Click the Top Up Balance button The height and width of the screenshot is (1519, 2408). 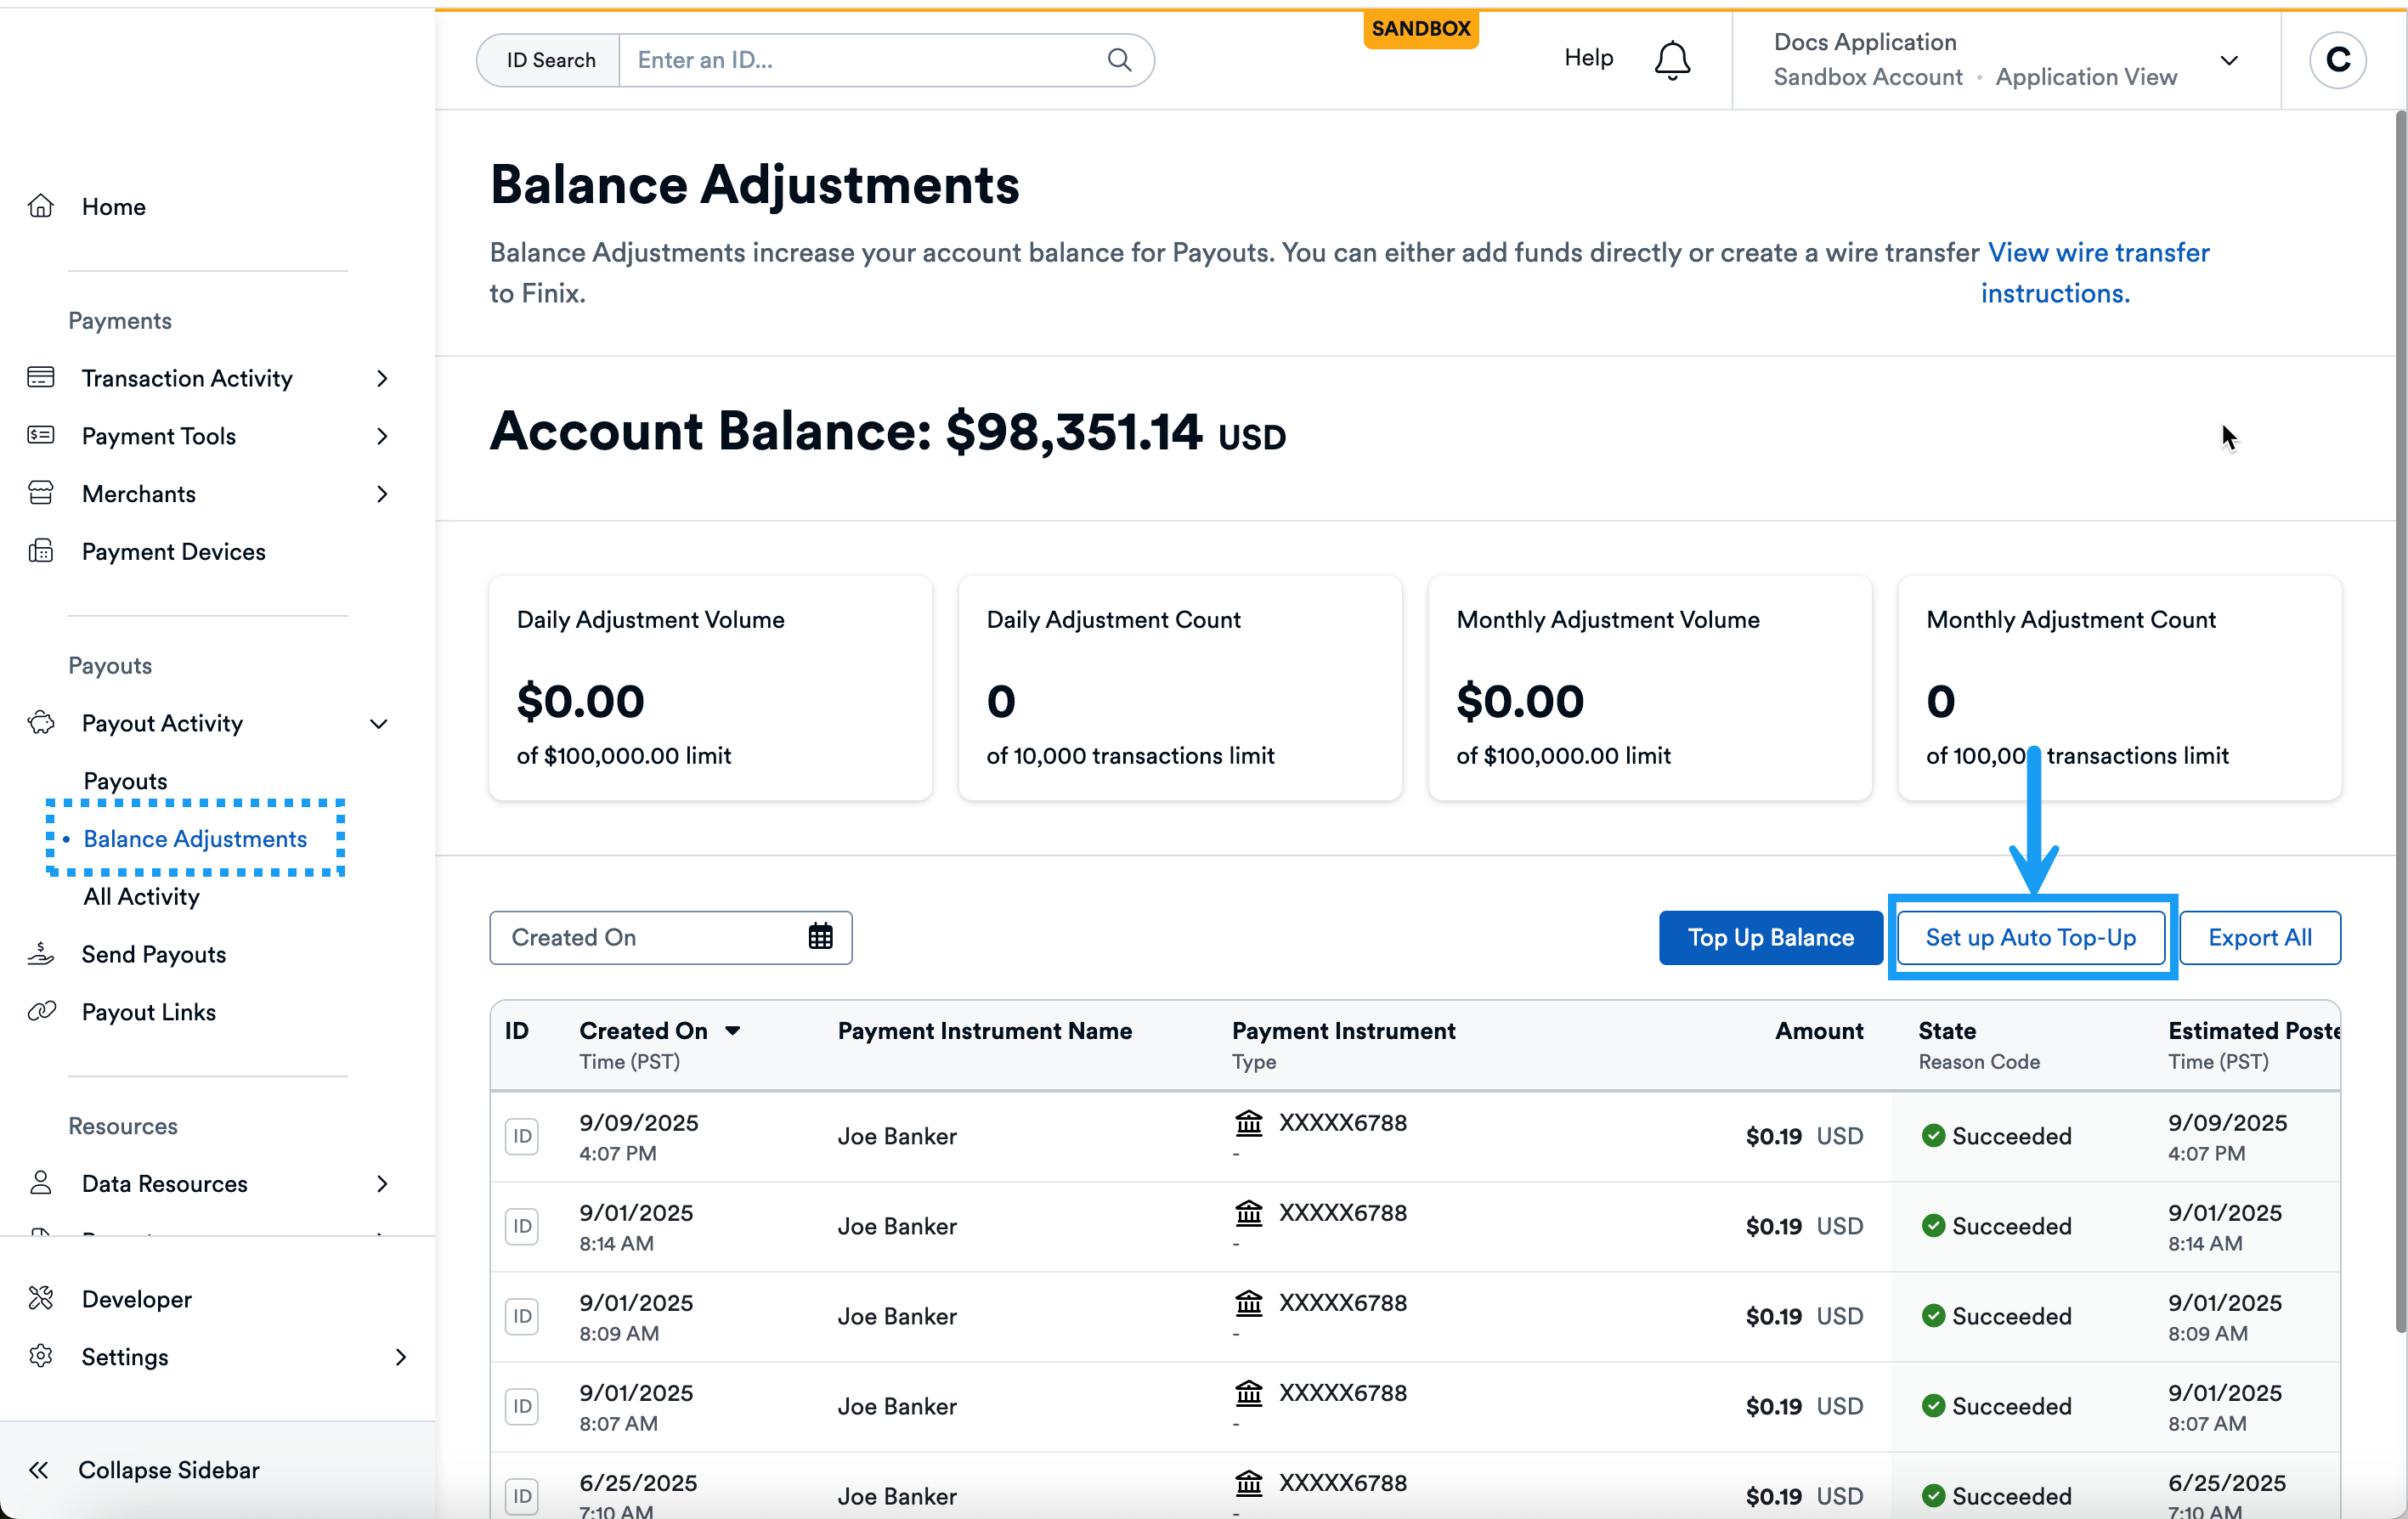1769,937
